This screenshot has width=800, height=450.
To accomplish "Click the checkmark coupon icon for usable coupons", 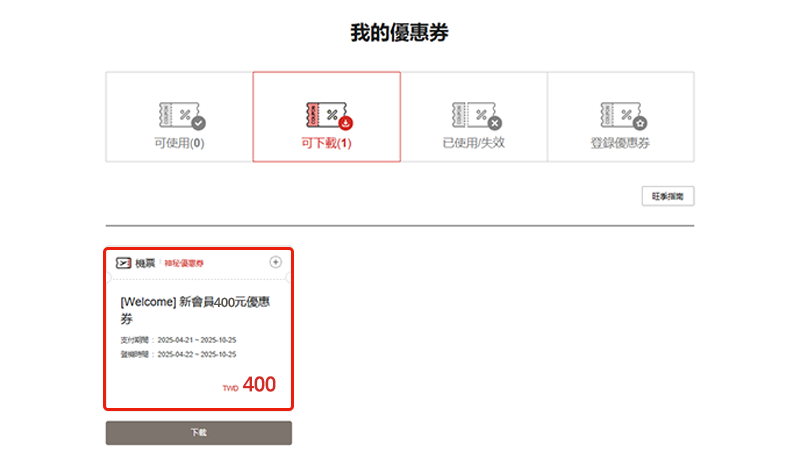I will [180, 116].
